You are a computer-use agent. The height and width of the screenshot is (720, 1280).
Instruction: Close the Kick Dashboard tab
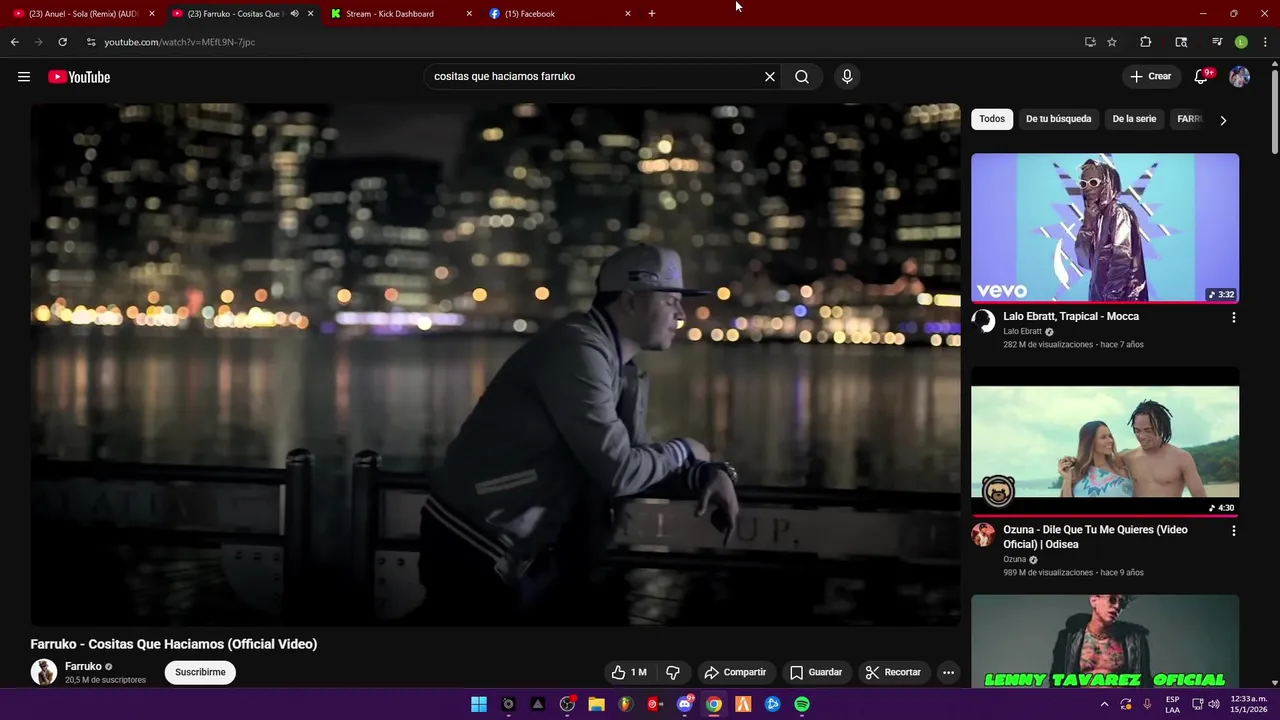(469, 14)
